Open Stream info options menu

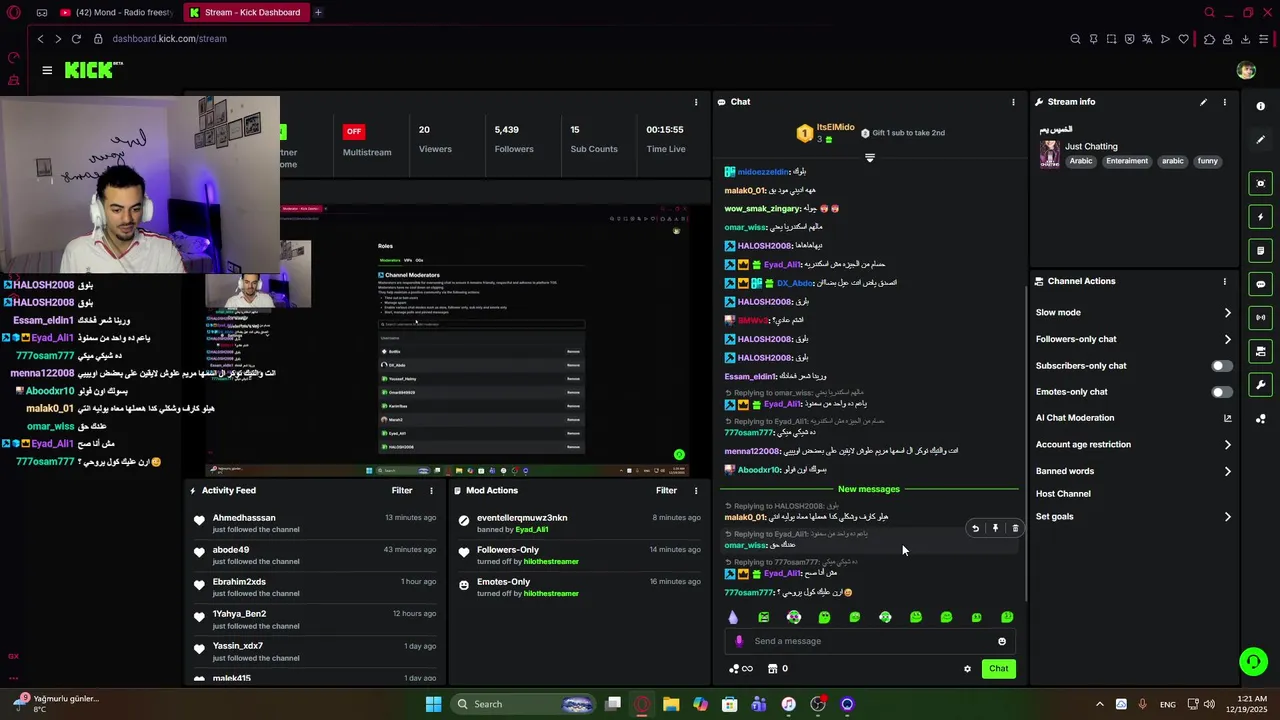pos(1224,102)
